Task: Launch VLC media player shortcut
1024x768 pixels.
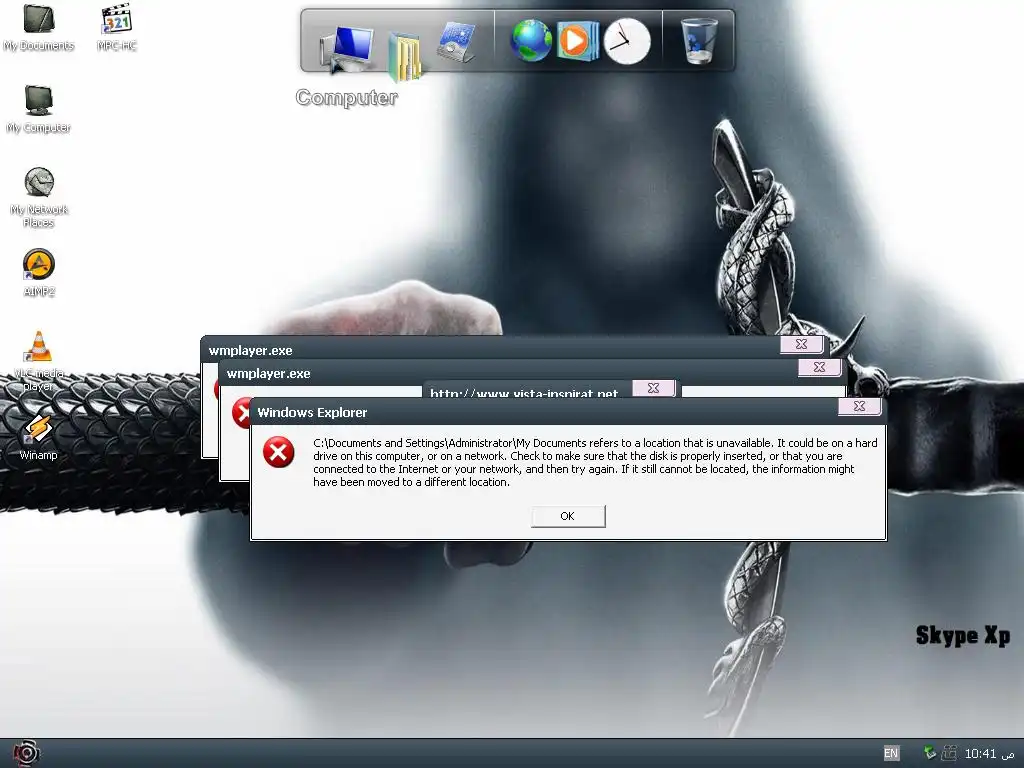Action: point(39,361)
